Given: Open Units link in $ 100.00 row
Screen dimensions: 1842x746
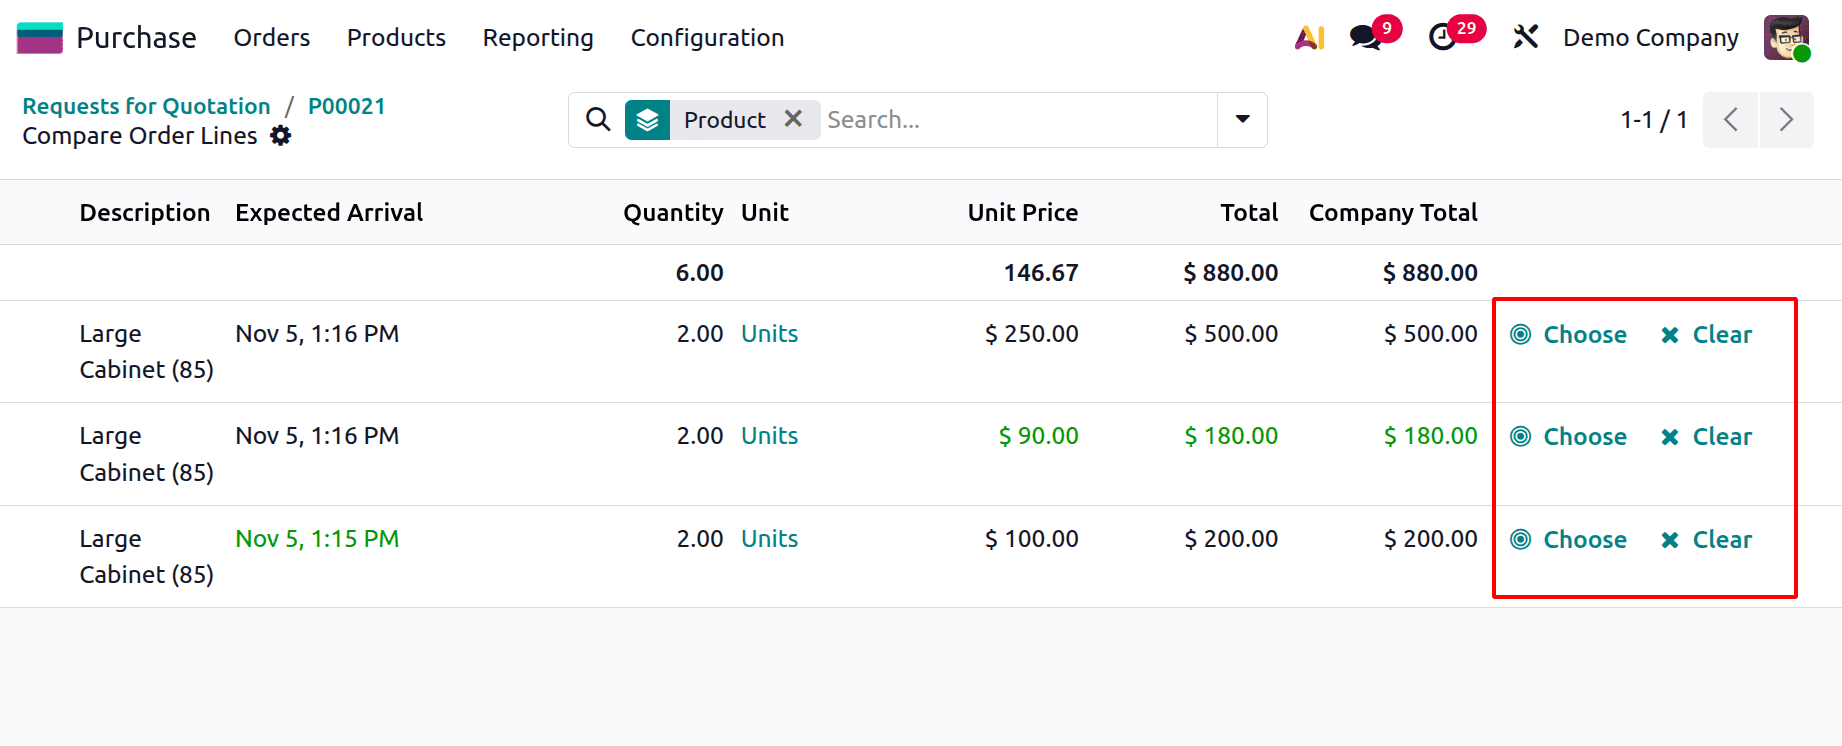Looking at the screenshot, I should tap(769, 539).
